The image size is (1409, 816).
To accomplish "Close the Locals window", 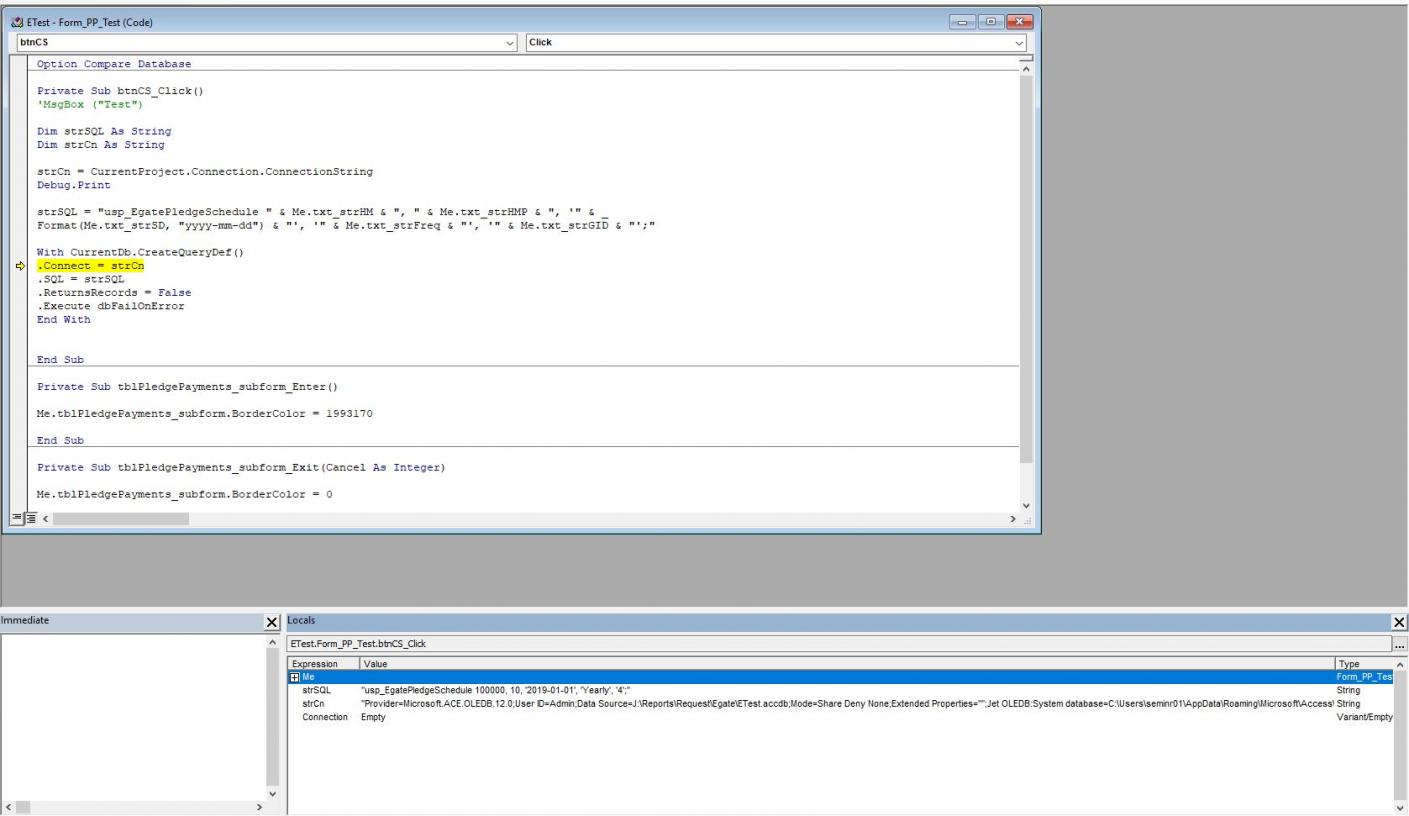I will pos(1399,622).
